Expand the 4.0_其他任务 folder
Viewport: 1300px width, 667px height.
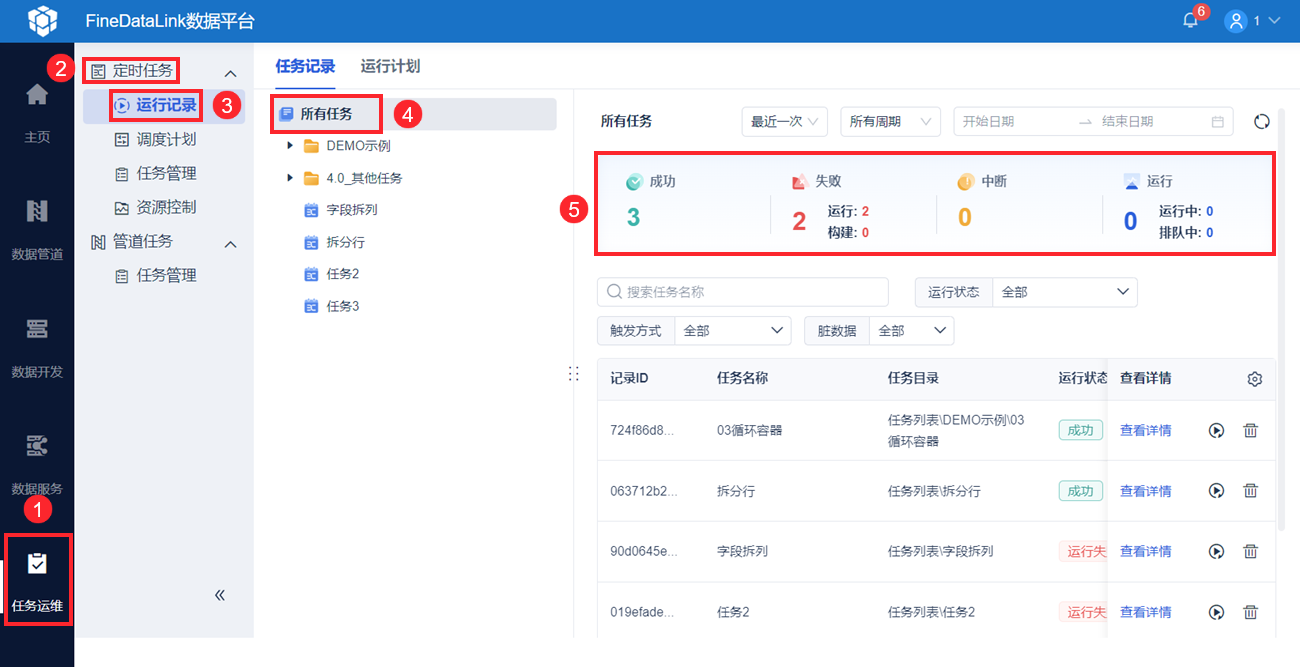coord(290,178)
